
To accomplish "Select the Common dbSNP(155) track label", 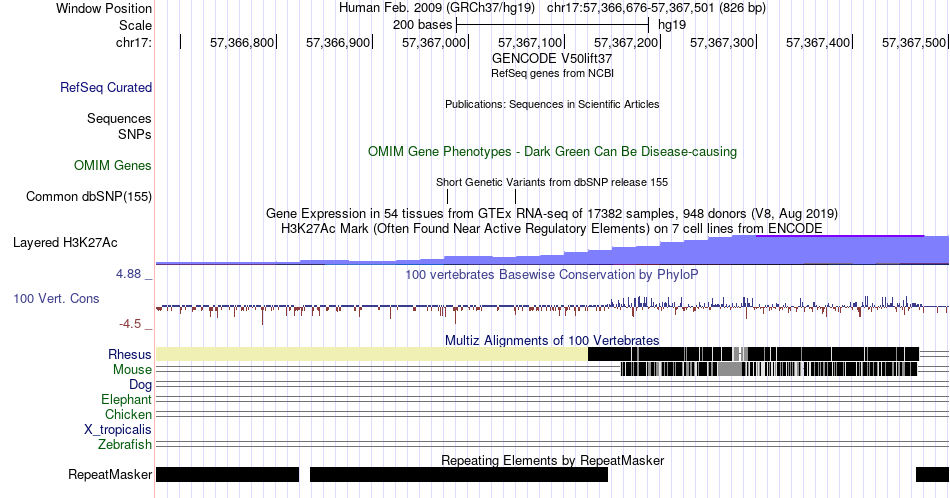I will (x=88, y=196).
